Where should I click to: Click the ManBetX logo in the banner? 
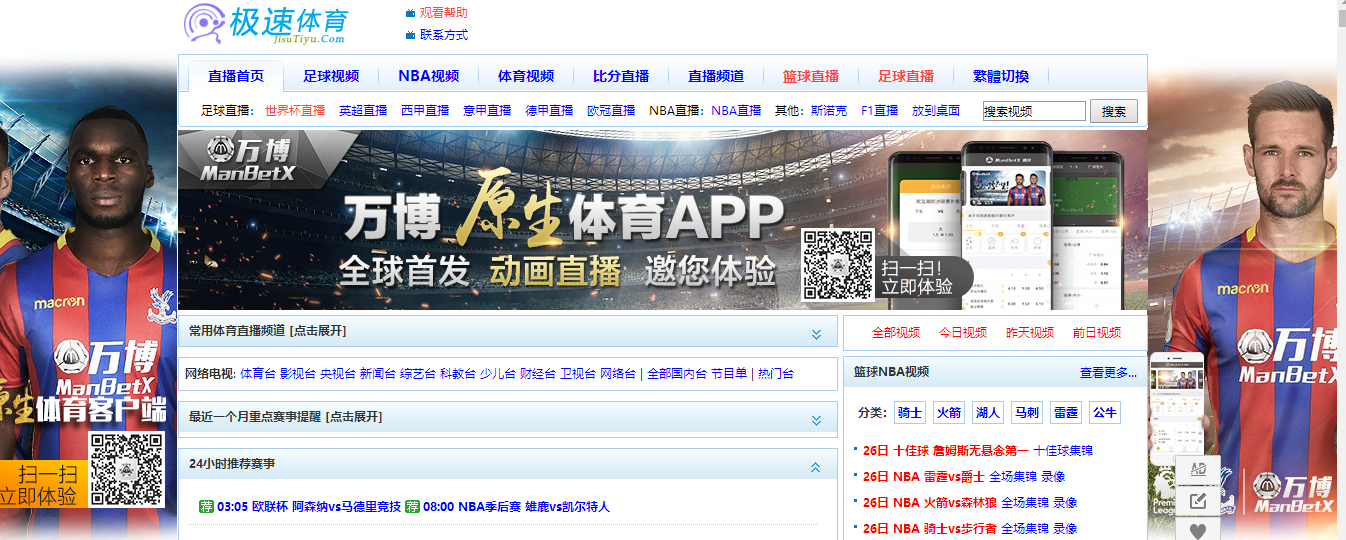point(247,158)
